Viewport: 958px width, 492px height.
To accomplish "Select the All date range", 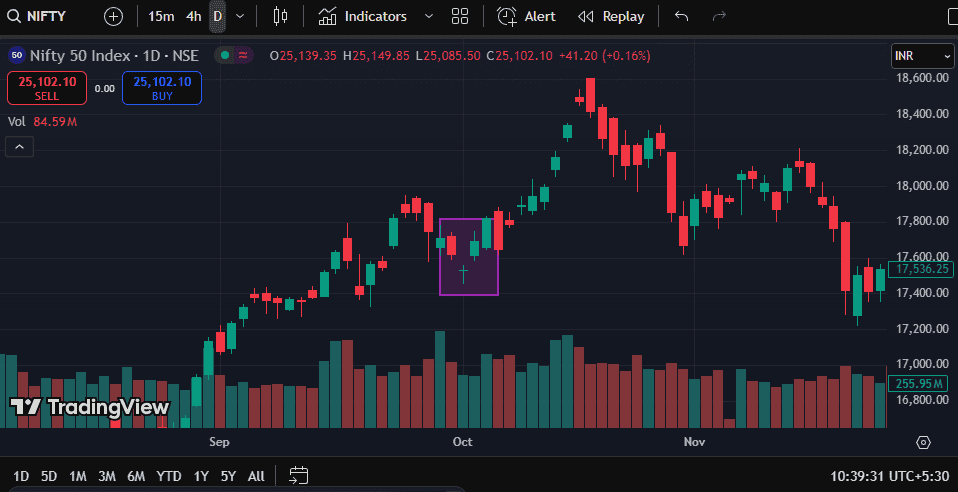I will (x=256, y=476).
